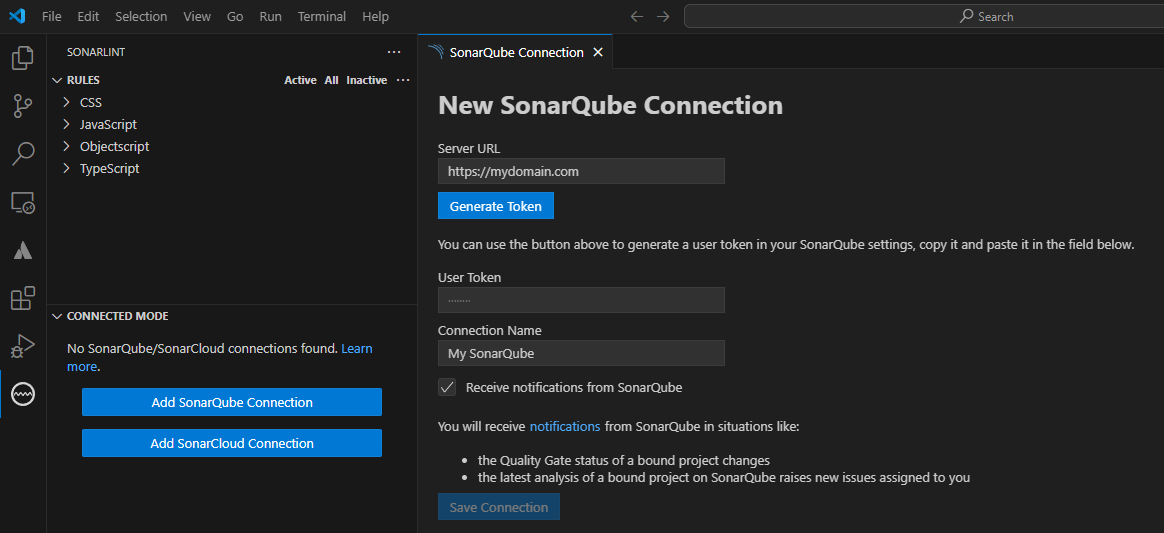The image size is (1164, 533).
Task: Go back with the left arrow
Action: (x=636, y=16)
